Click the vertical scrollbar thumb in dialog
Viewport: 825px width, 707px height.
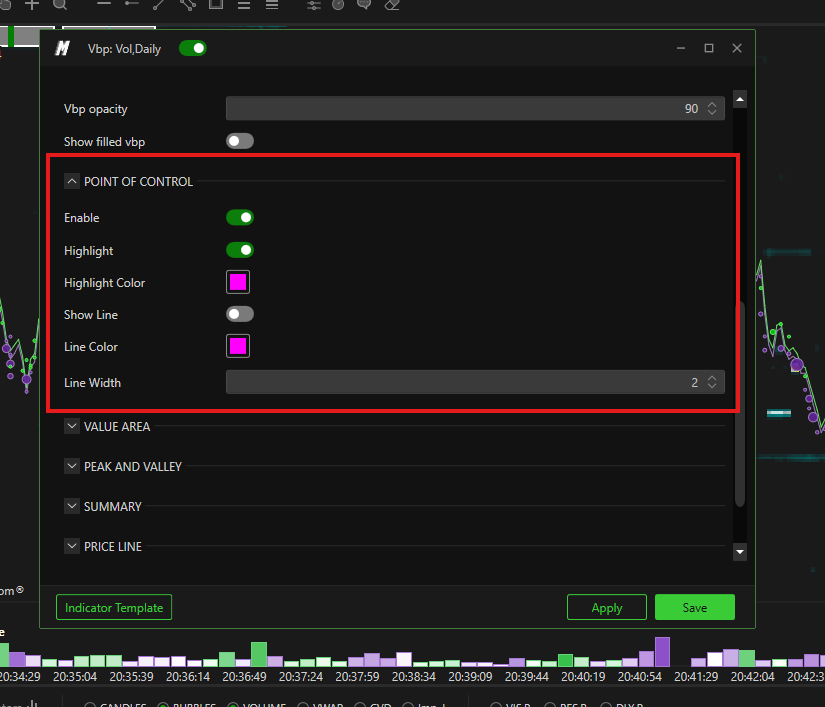pyautogui.click(x=740, y=404)
